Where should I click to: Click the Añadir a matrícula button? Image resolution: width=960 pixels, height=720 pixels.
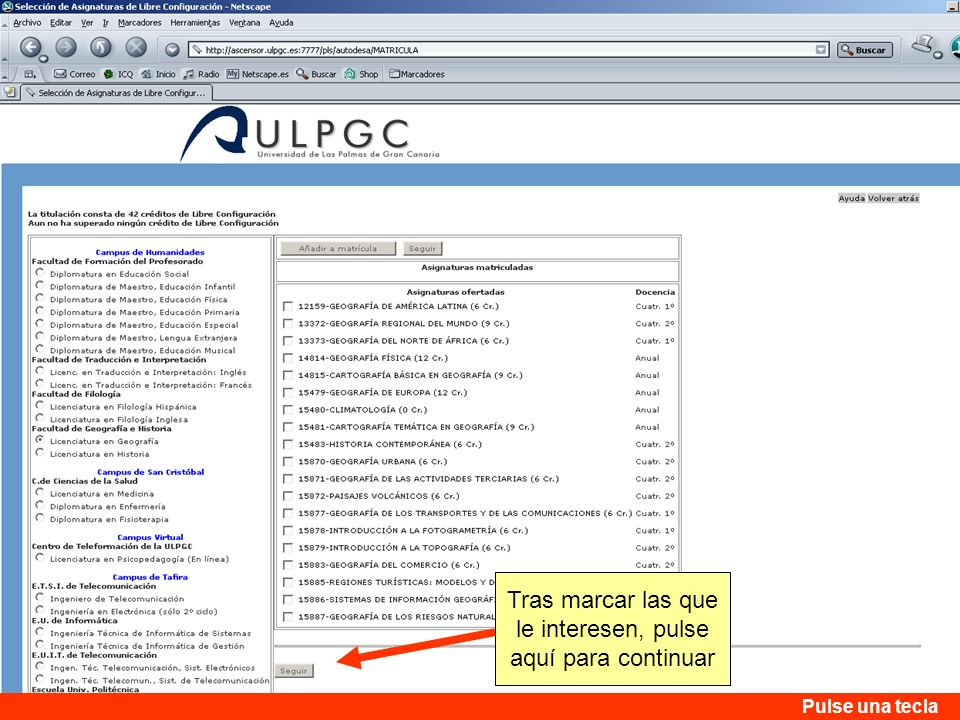[x=338, y=249]
